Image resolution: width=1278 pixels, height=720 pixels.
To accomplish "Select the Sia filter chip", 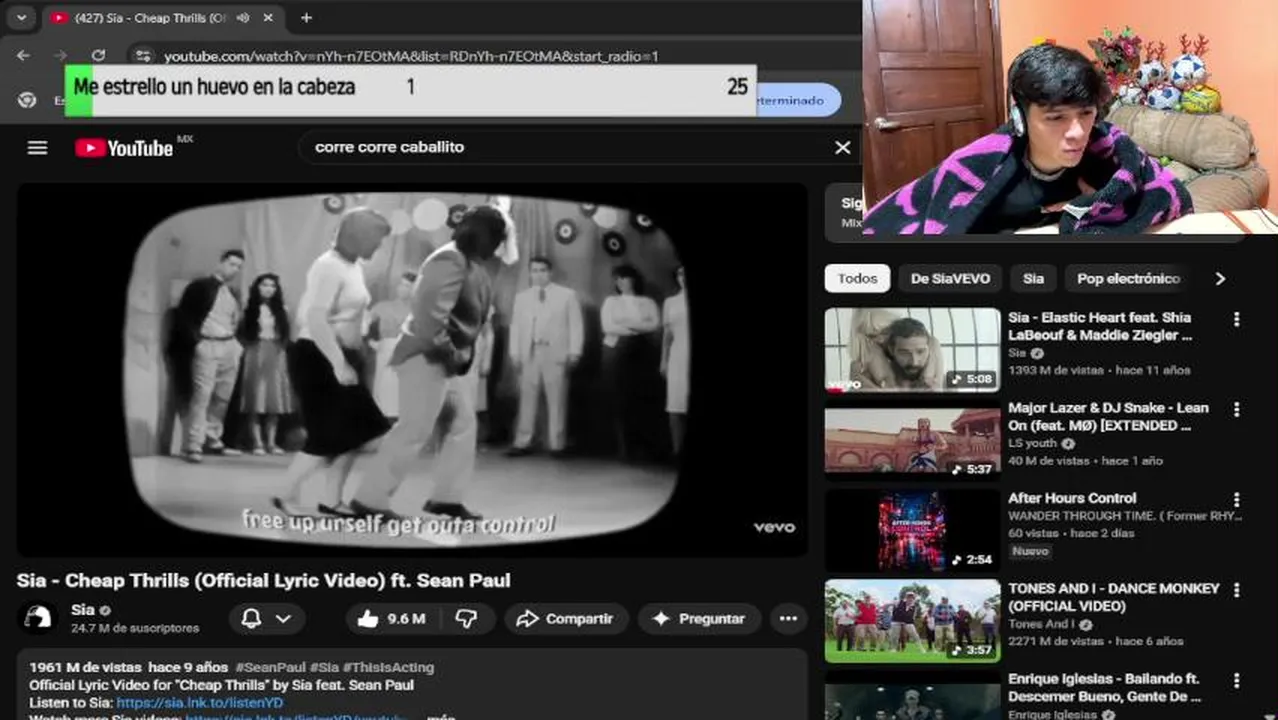I will (x=1033, y=279).
